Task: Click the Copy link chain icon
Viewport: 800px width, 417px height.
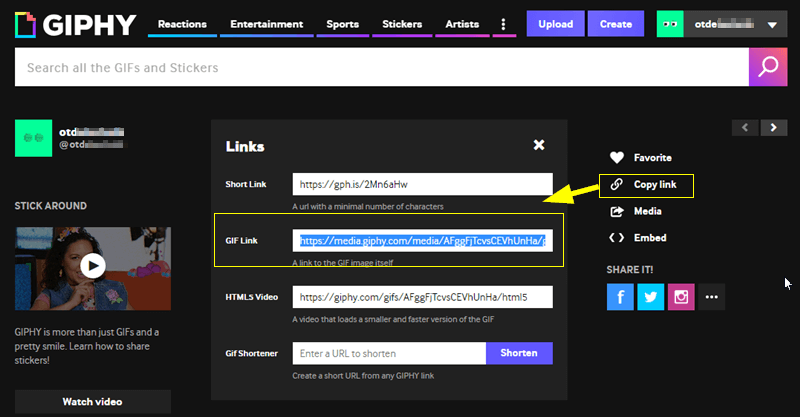Action: 616,184
